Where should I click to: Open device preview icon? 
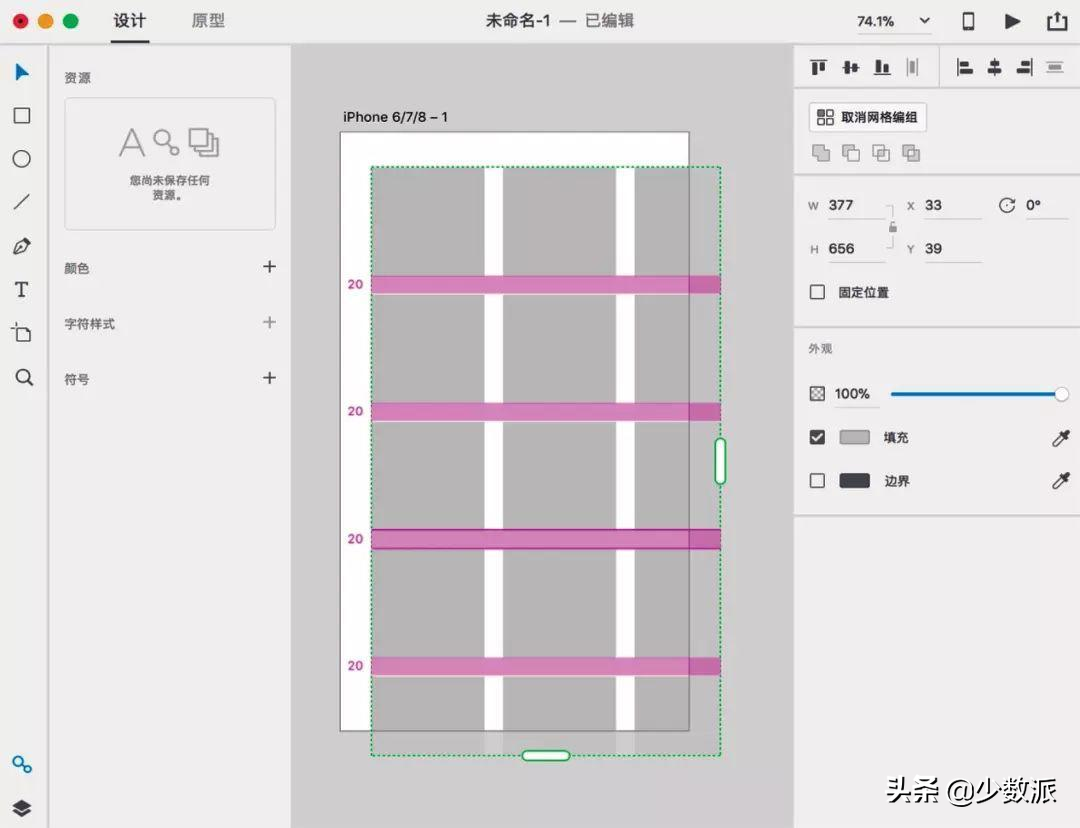[968, 21]
